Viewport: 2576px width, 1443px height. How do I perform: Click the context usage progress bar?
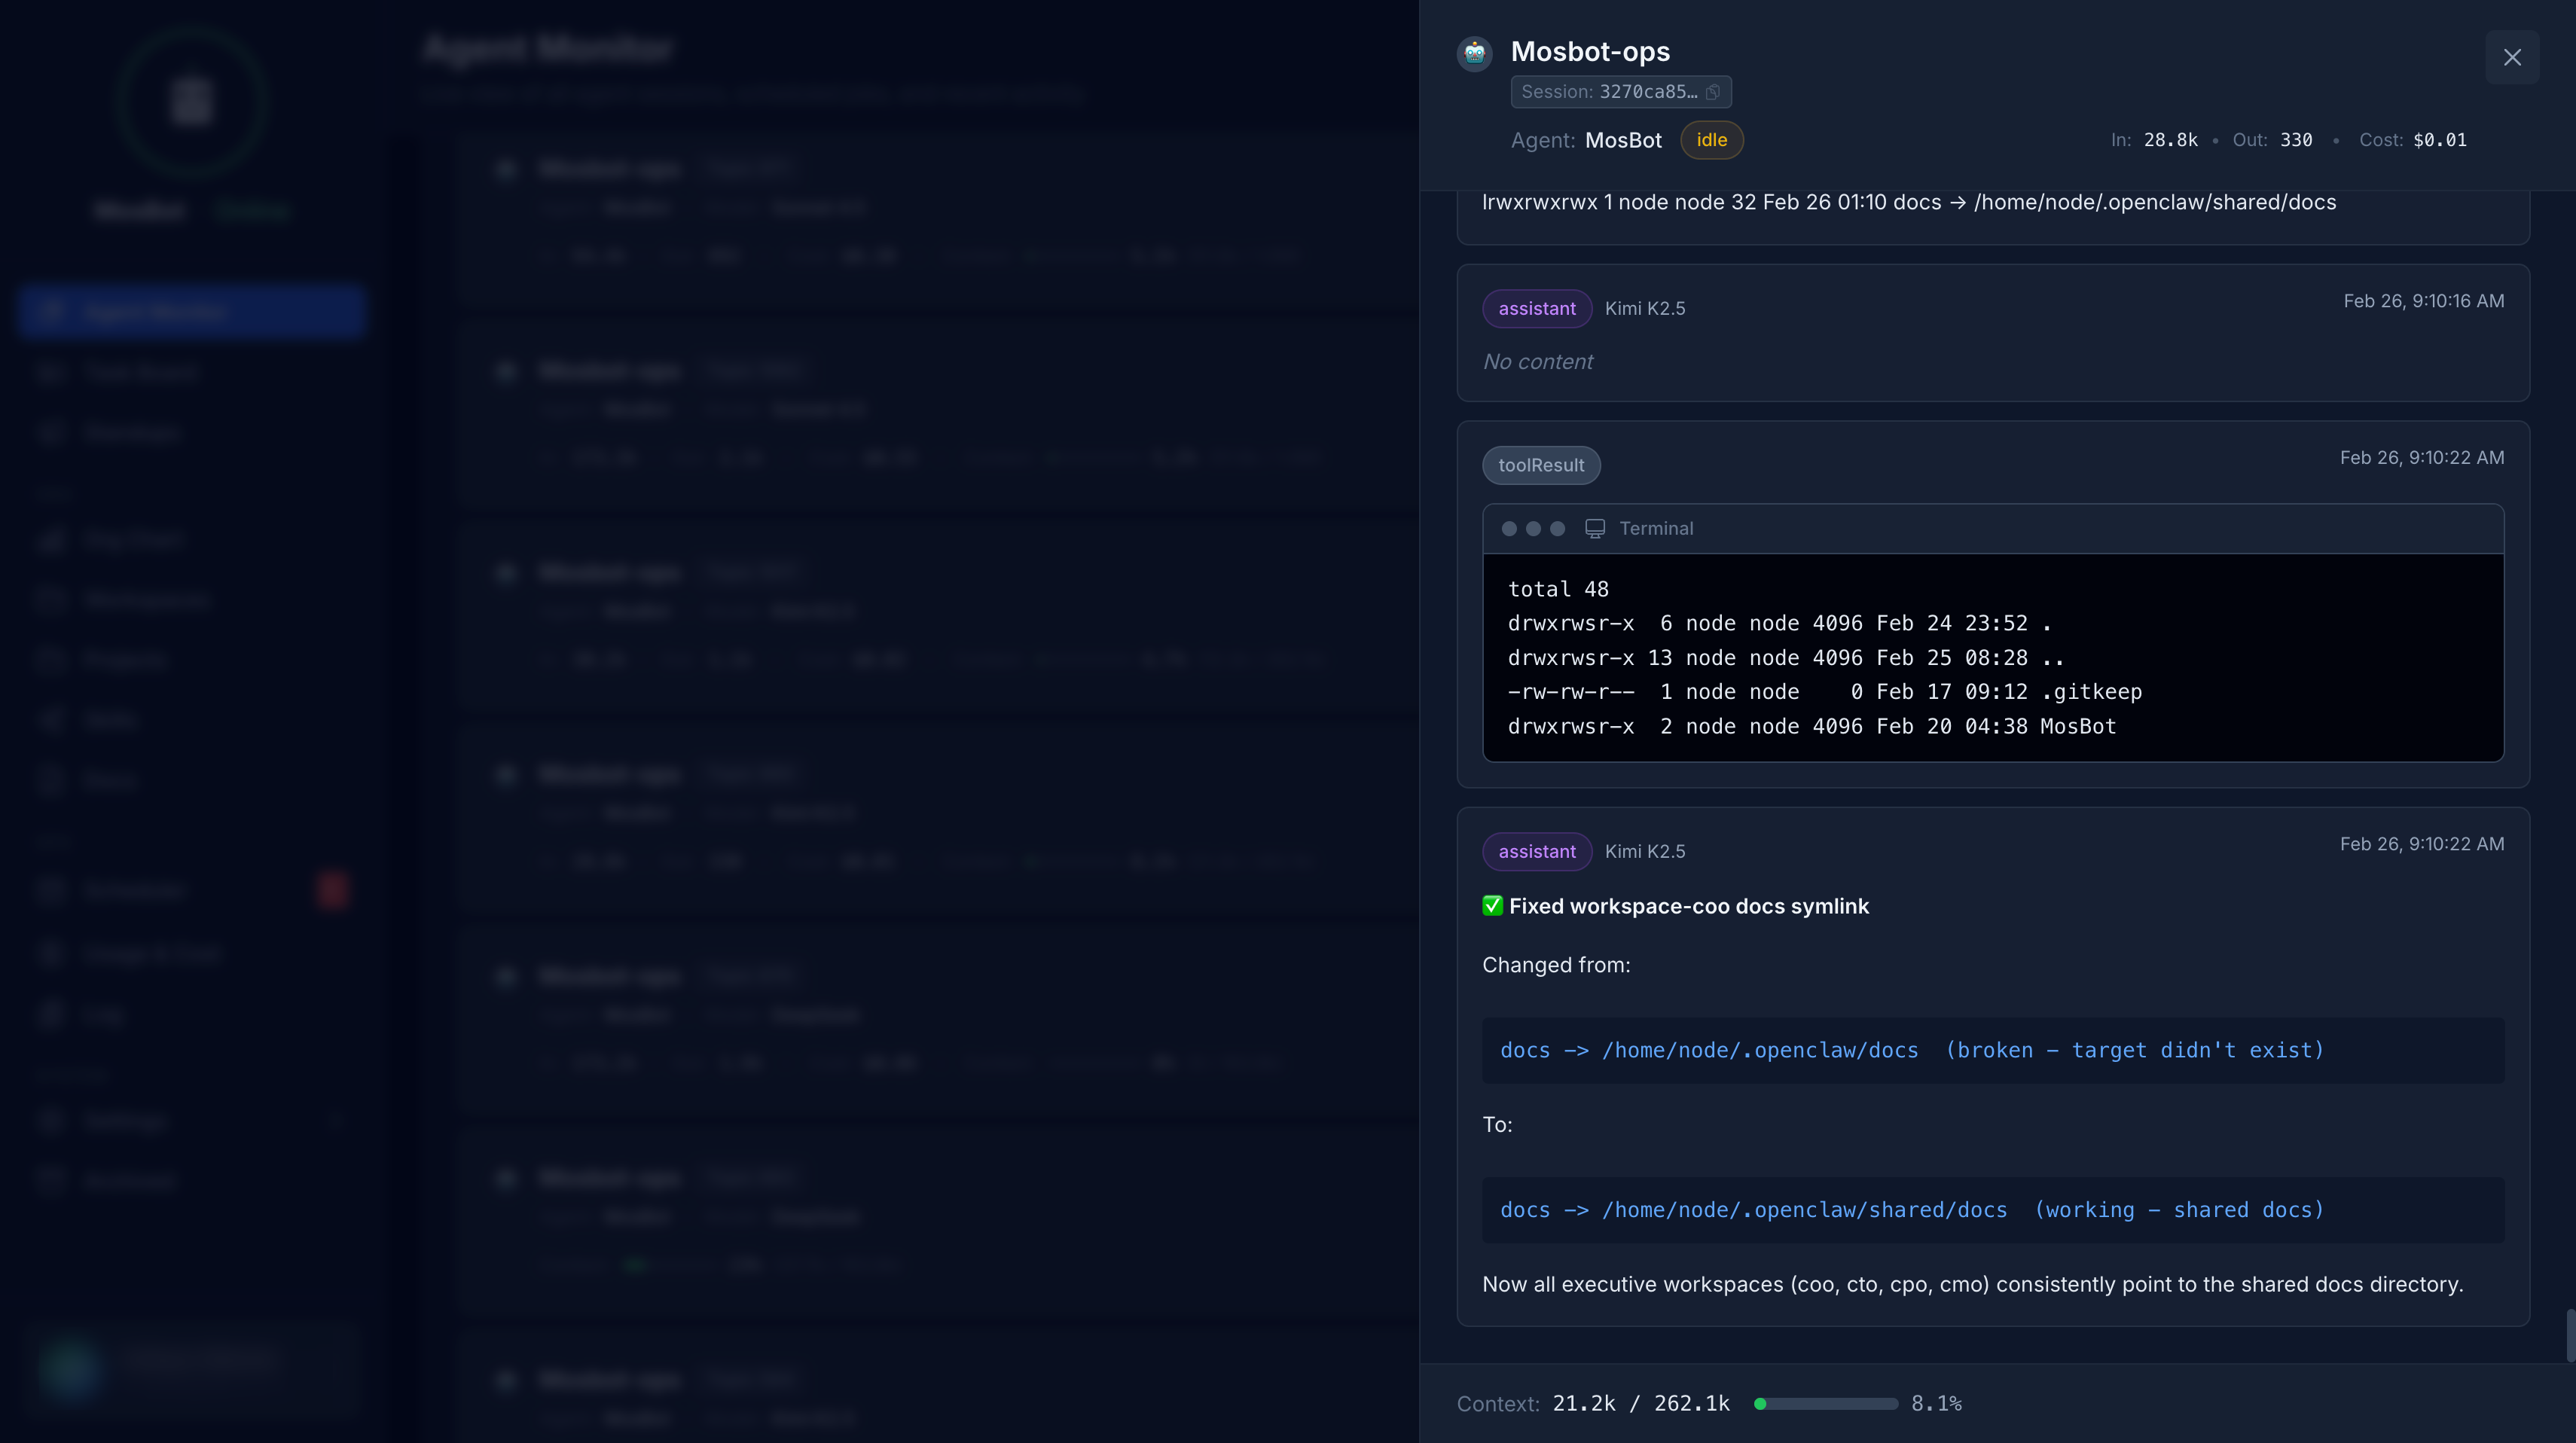pos(1824,1404)
